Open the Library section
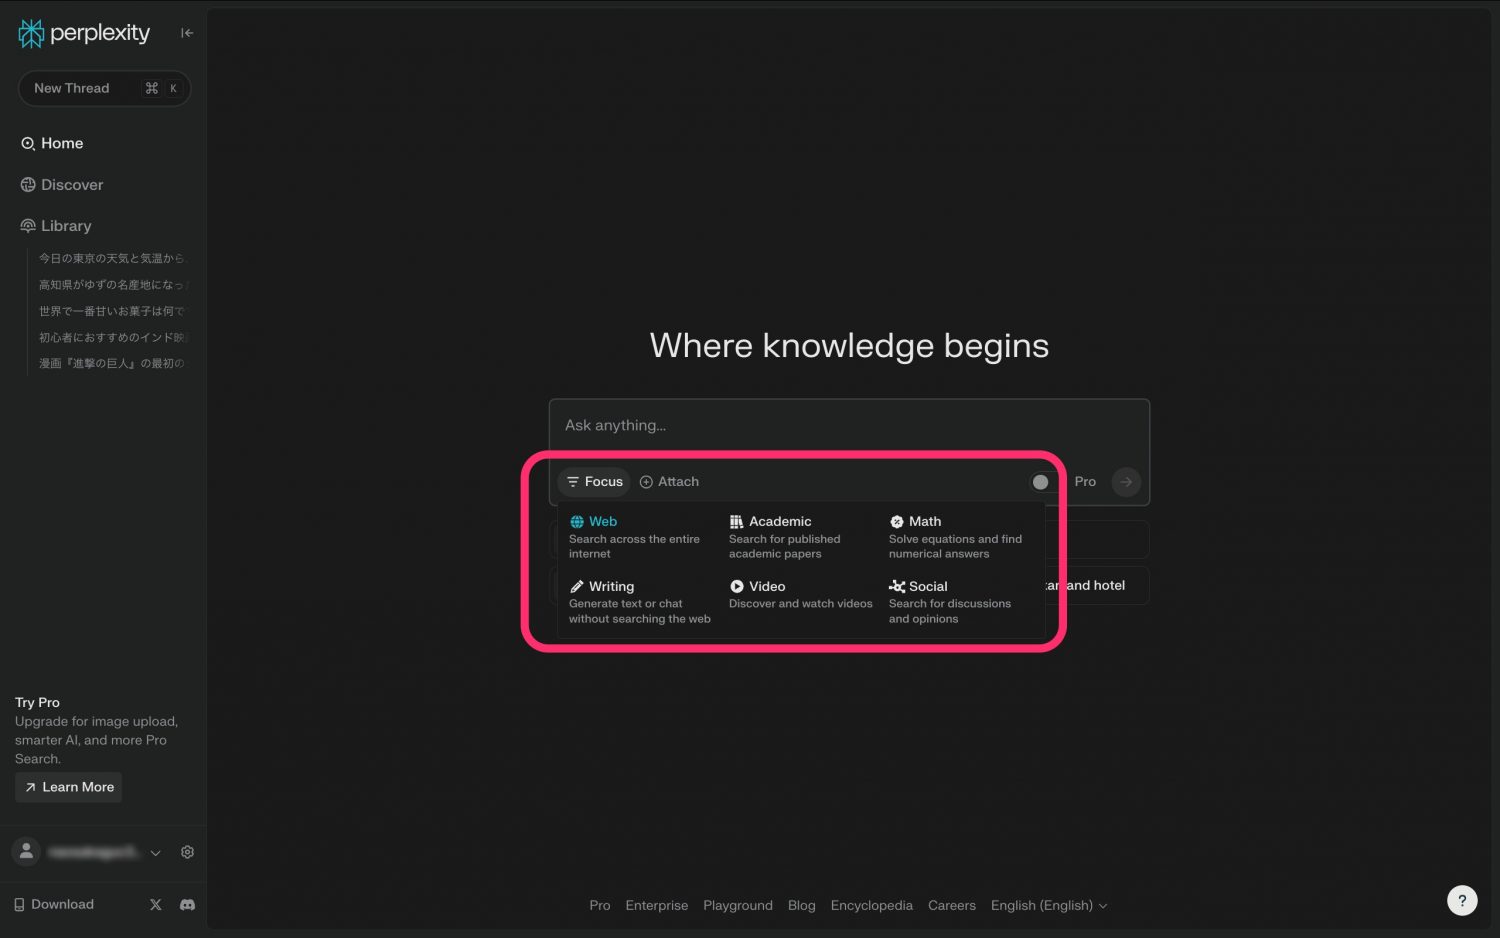1500x938 pixels. pos(56,226)
